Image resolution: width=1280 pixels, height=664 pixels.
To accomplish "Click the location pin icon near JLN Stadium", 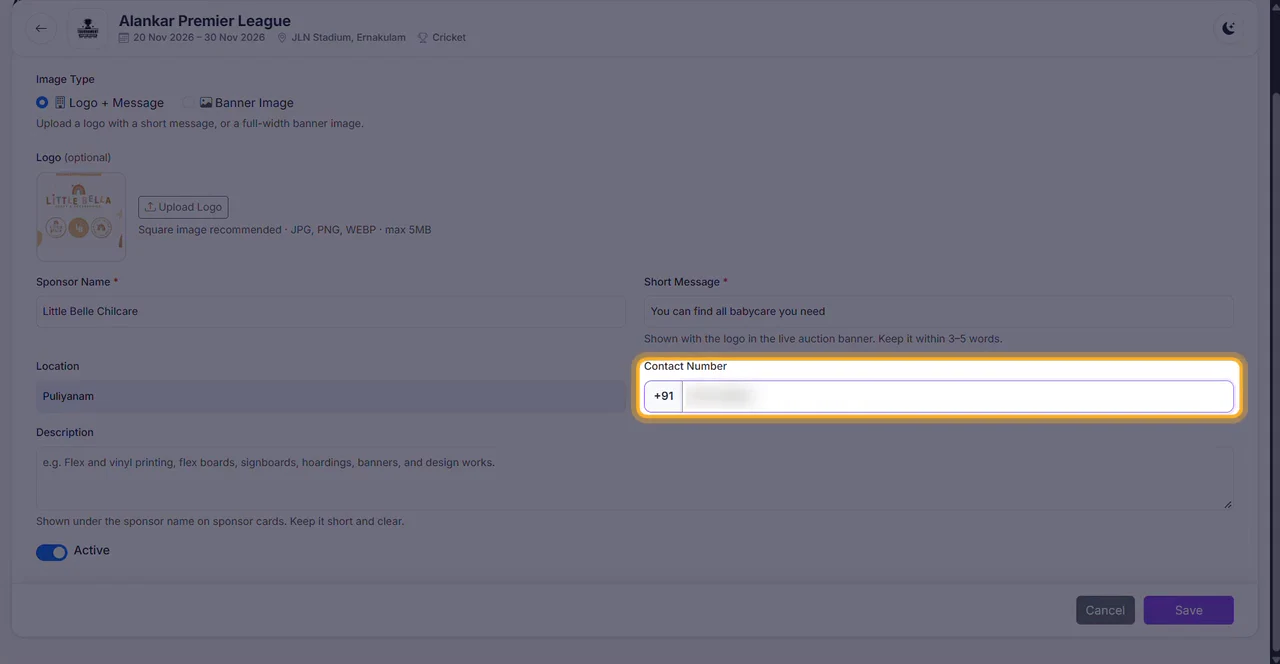I will (x=282, y=38).
